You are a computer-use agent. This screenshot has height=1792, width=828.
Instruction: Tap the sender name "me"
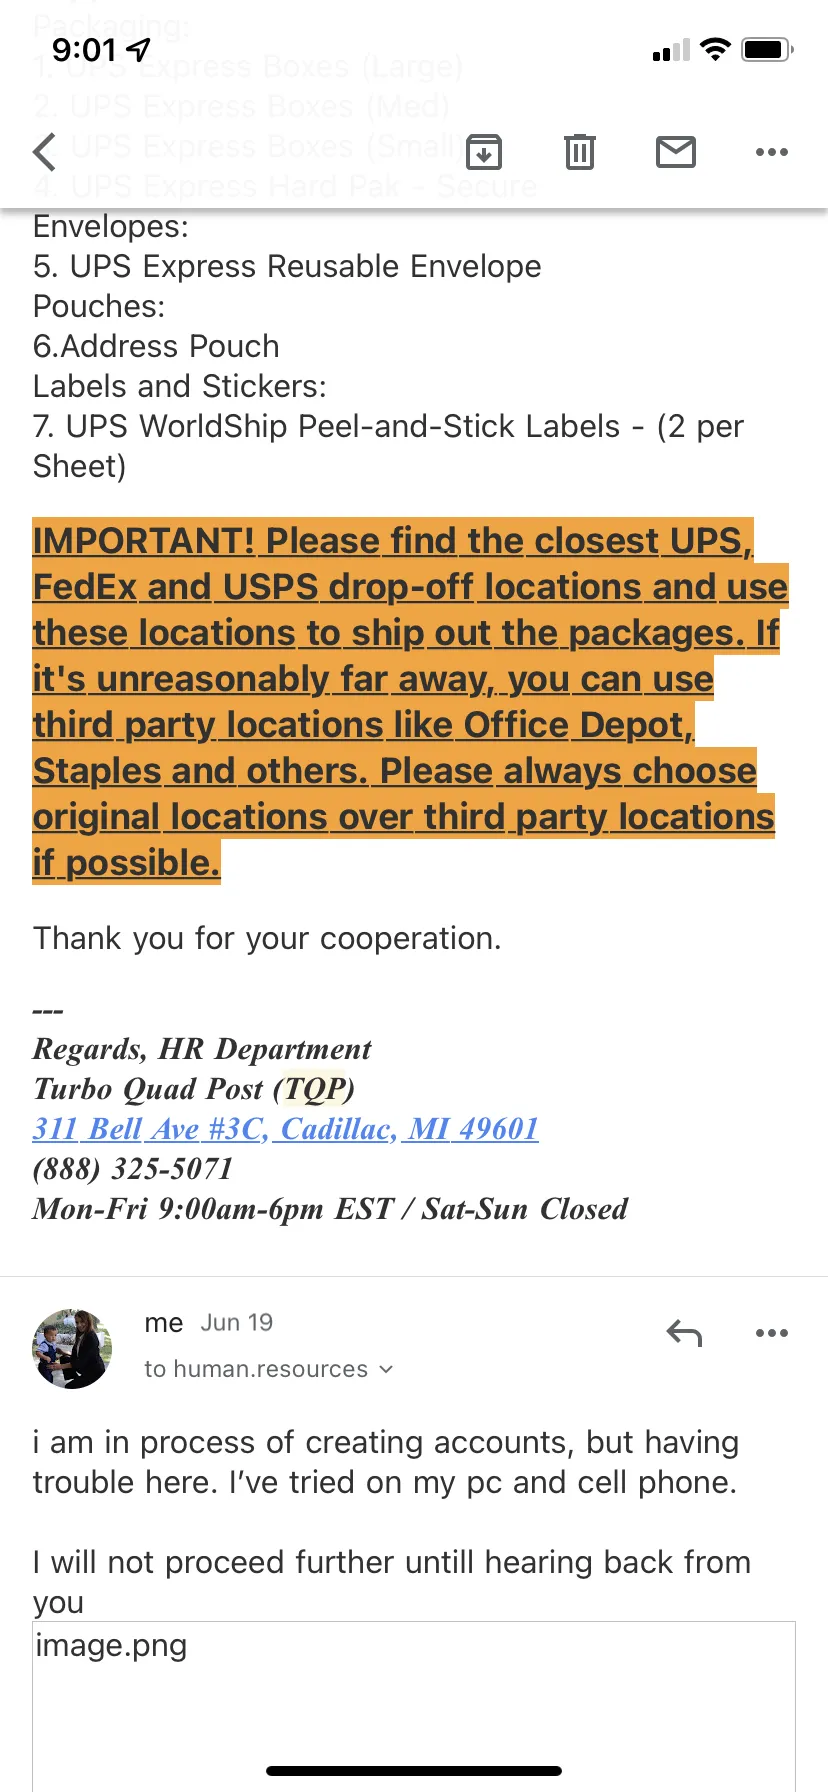click(164, 1323)
